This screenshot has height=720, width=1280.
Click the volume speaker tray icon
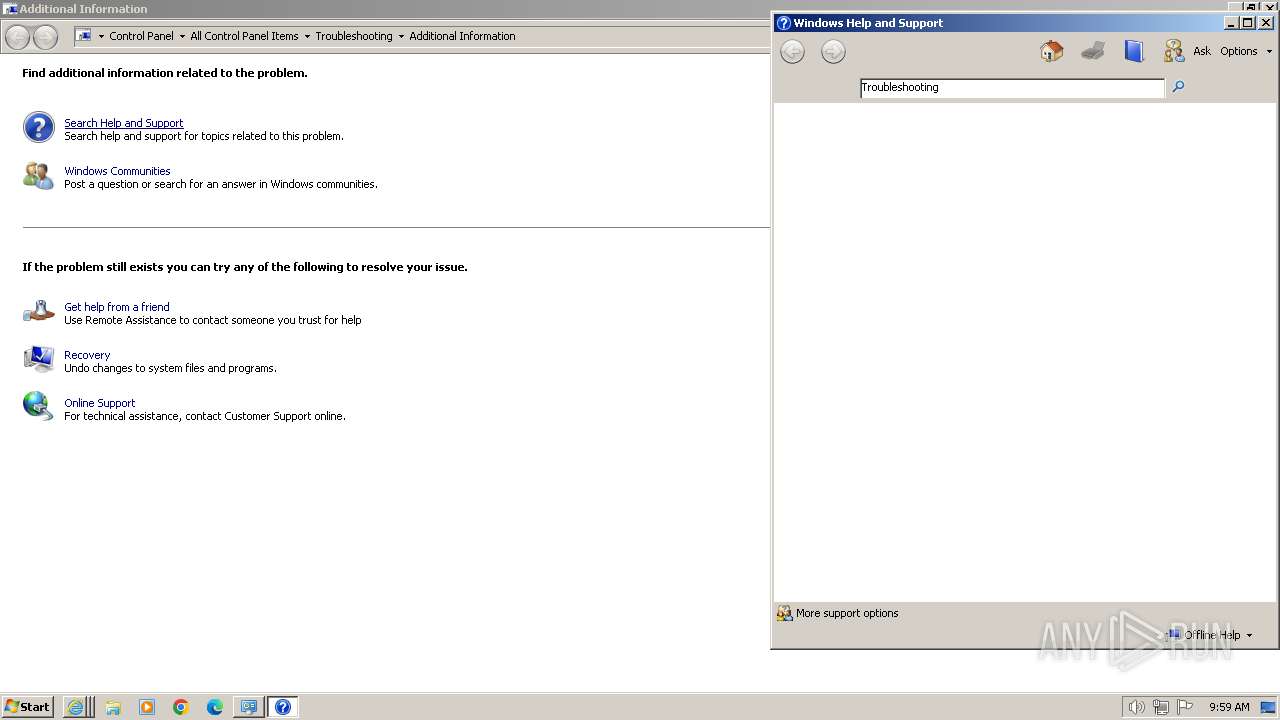1136,707
